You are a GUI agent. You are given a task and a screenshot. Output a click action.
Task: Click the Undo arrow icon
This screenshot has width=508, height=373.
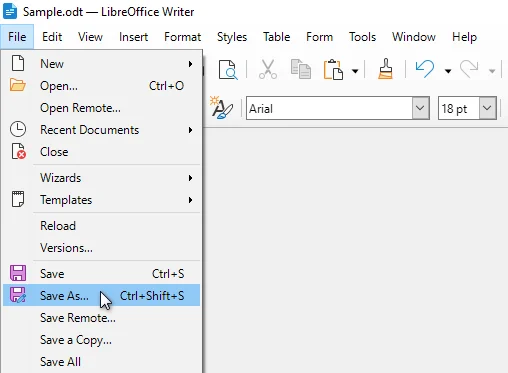[425, 69]
